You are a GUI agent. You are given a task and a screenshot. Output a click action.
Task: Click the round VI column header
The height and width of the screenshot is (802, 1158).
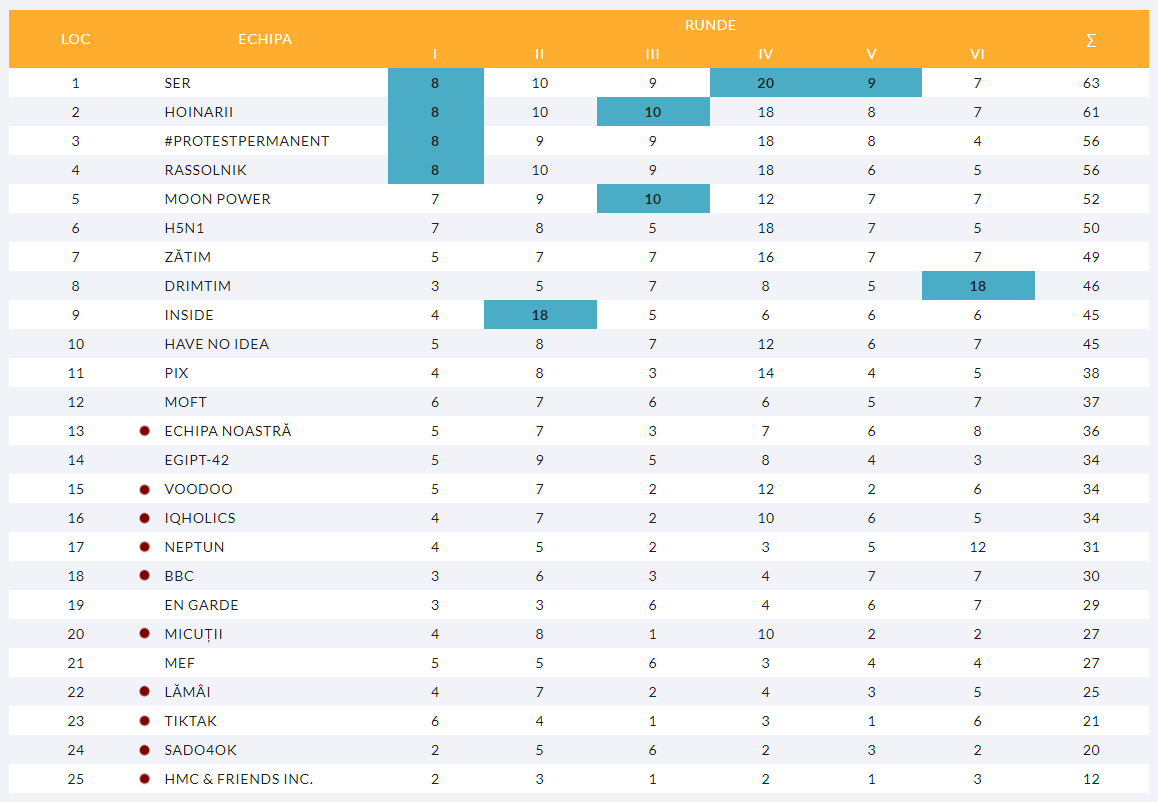(x=978, y=54)
